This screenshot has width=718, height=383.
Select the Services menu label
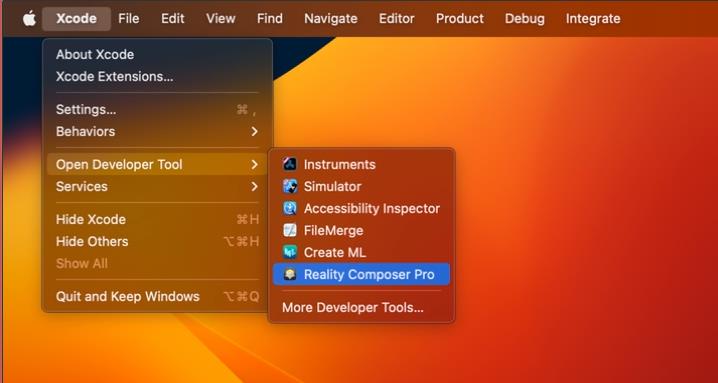82,186
